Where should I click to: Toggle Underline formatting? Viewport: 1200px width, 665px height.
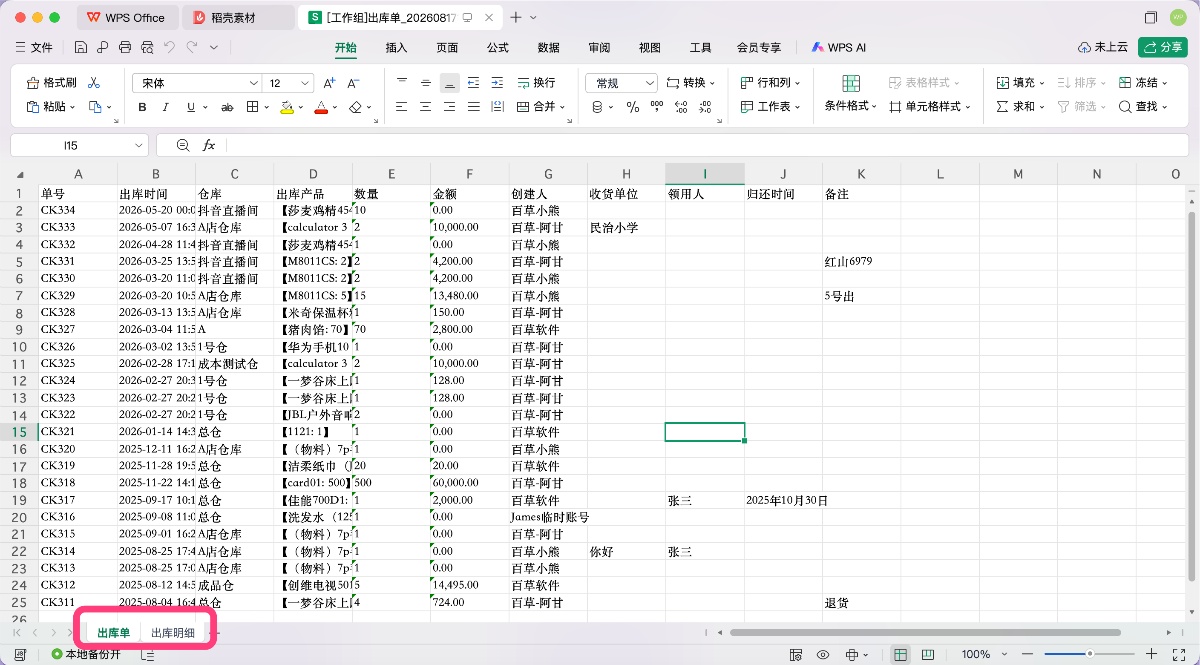pos(189,107)
